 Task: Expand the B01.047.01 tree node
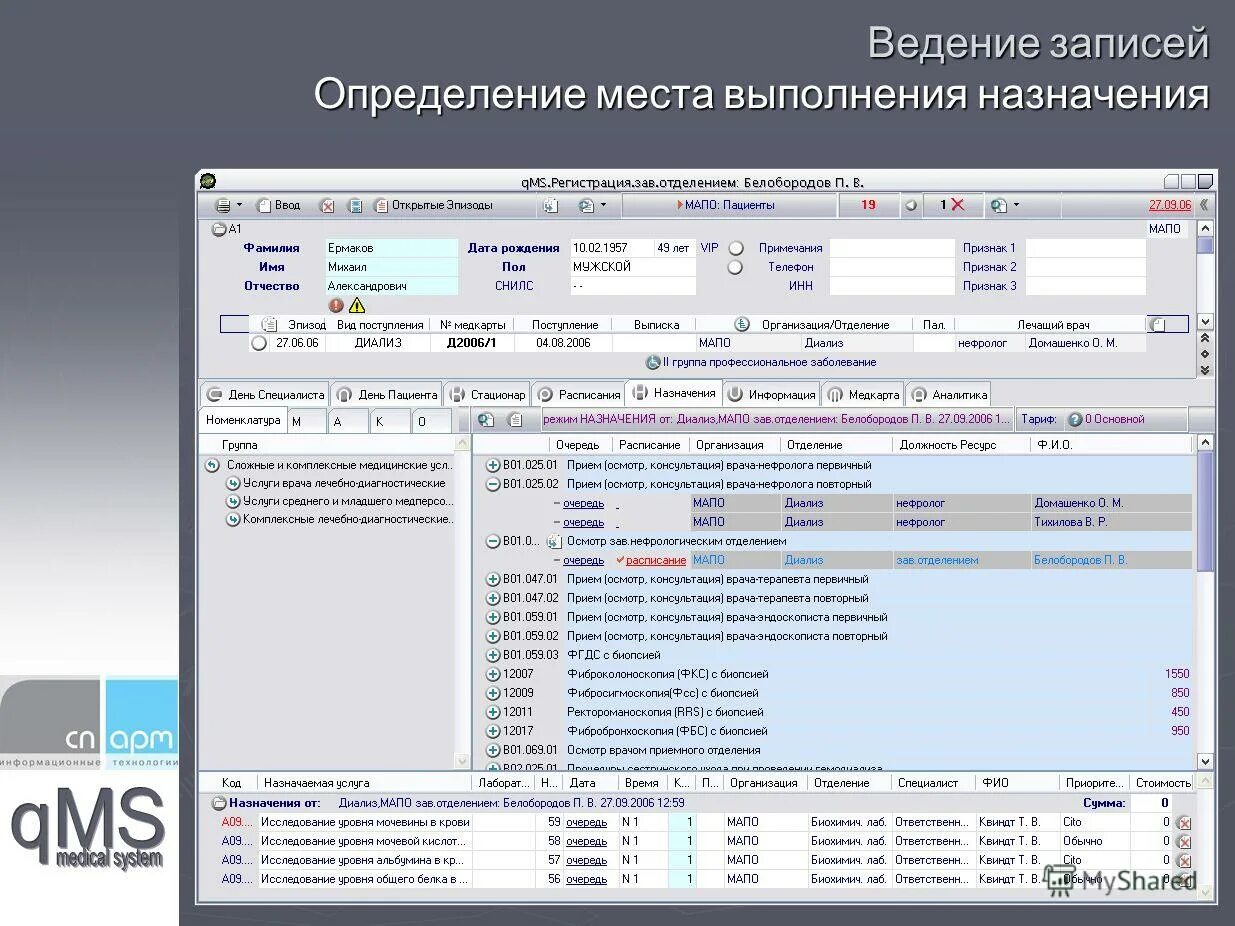491,579
